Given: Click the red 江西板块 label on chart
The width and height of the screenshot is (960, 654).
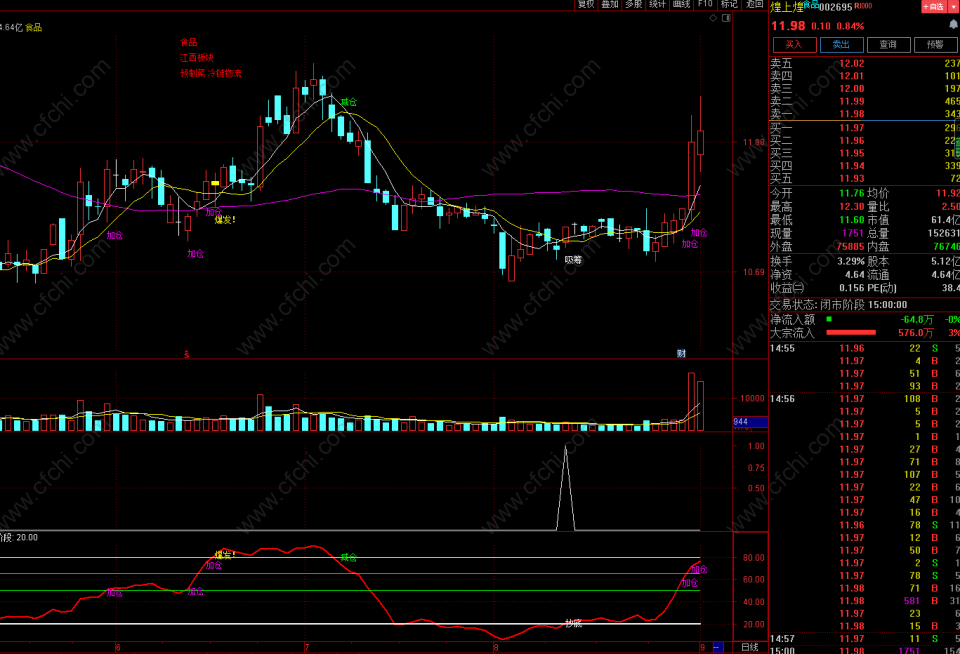Looking at the screenshot, I should [197, 58].
